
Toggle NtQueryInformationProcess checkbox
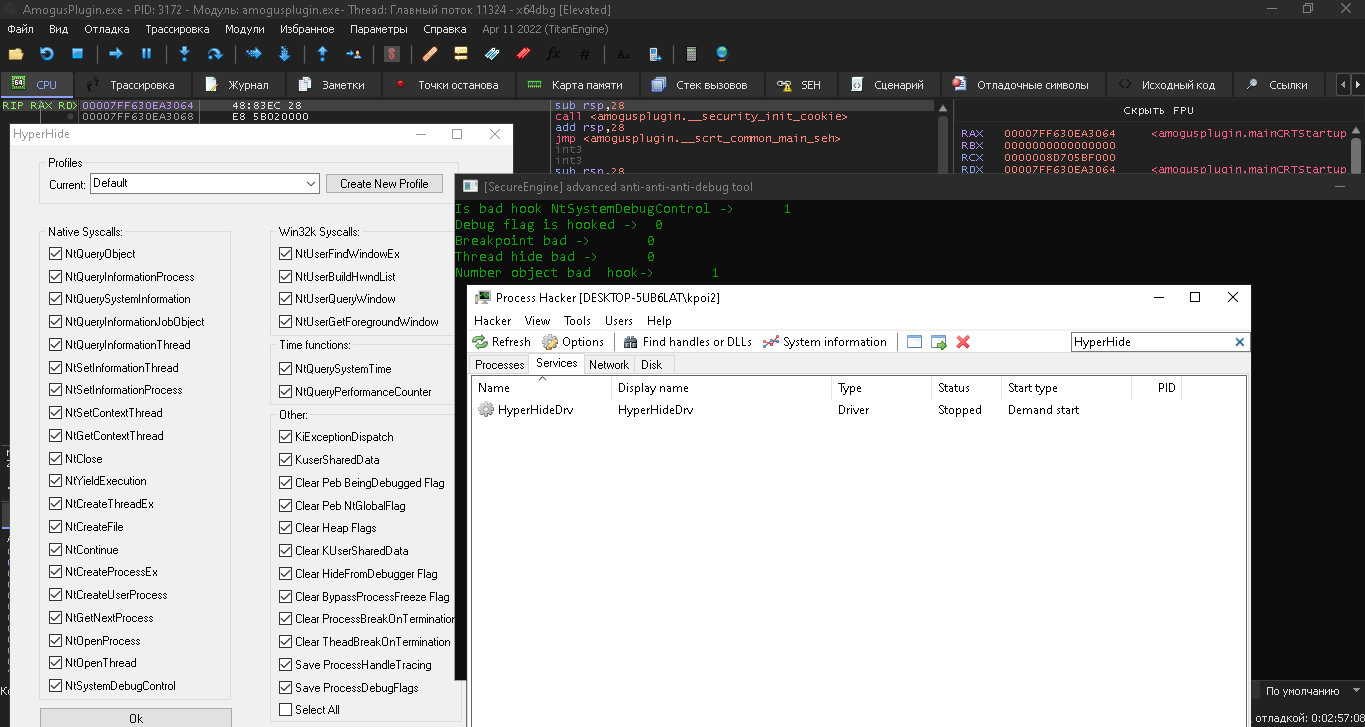coord(55,277)
